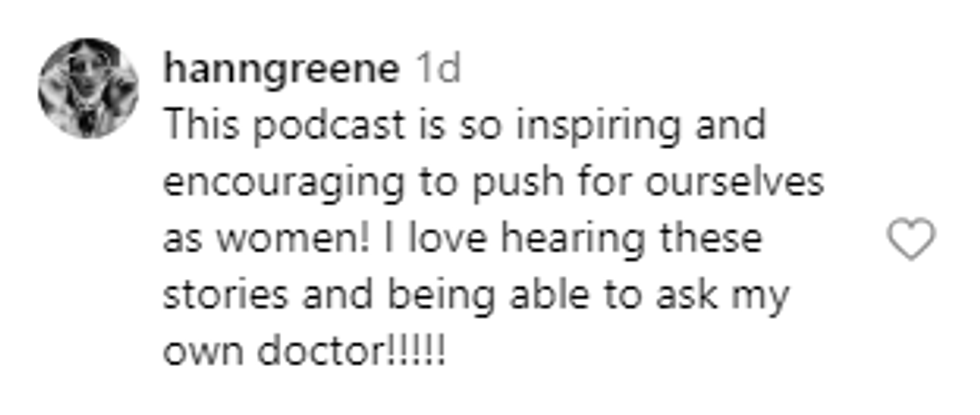Image resolution: width=980 pixels, height=415 pixels.
Task: Select the 1d timestamp
Action: [439, 68]
